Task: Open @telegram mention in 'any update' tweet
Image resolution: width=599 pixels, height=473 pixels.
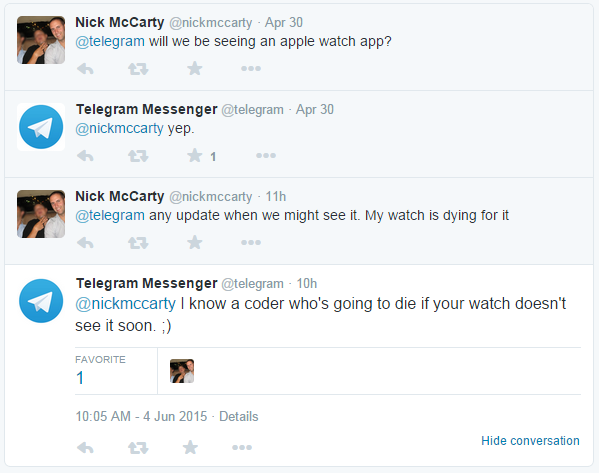Action: click(110, 215)
